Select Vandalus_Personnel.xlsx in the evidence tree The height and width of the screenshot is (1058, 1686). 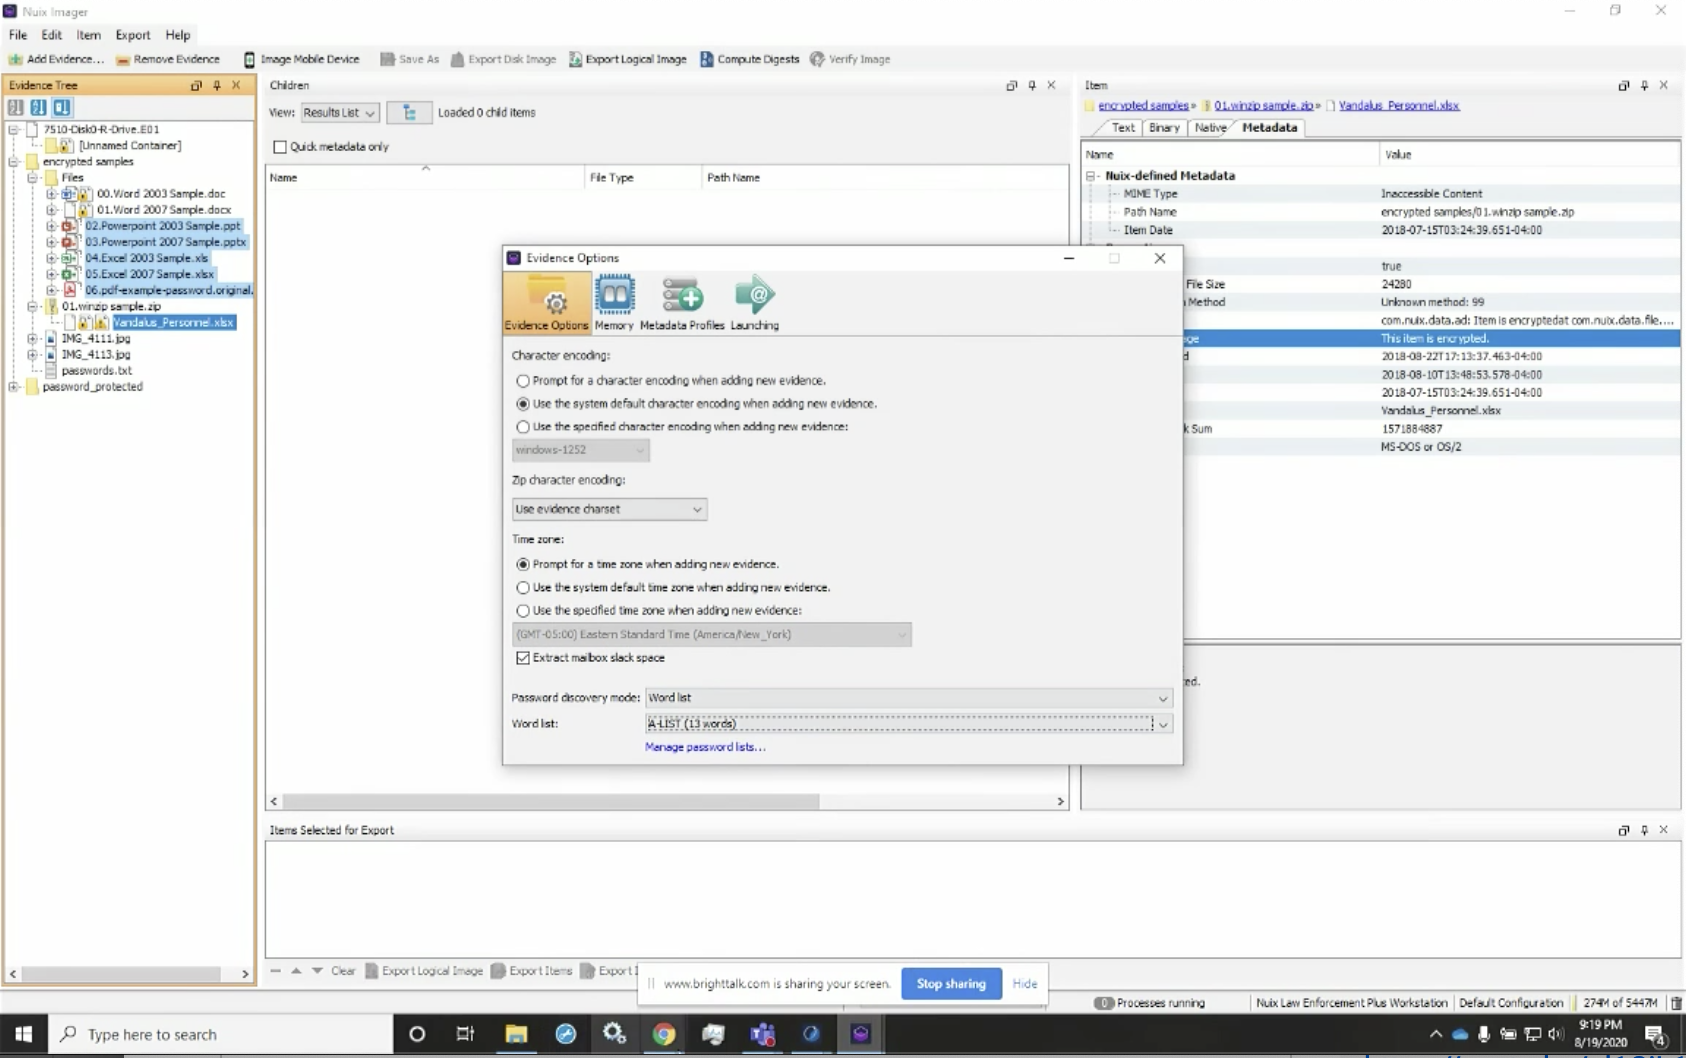coord(174,323)
